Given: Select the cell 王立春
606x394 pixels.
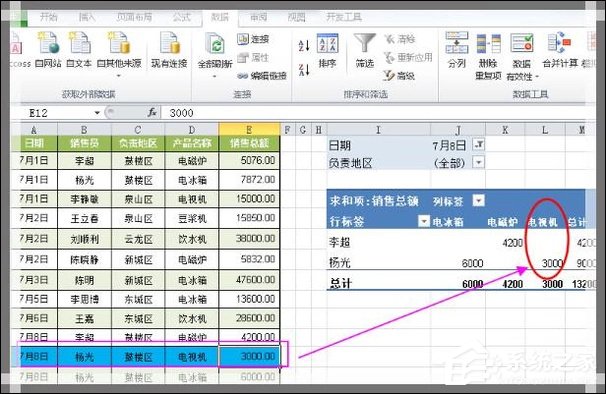Looking at the screenshot, I should coord(84,218).
